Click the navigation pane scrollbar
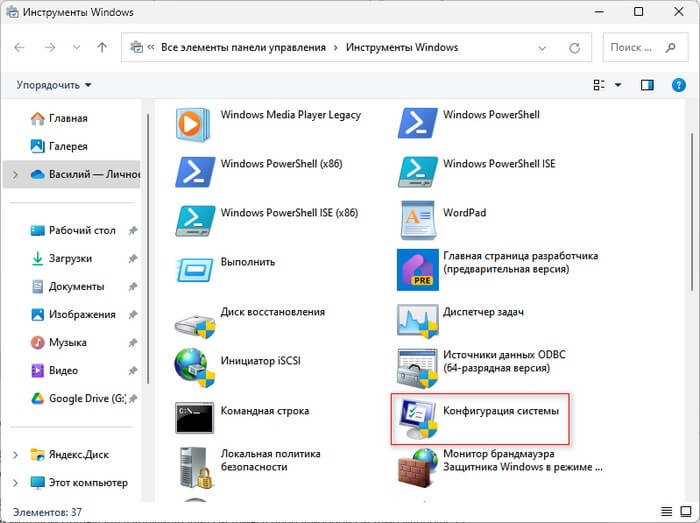 [148, 248]
